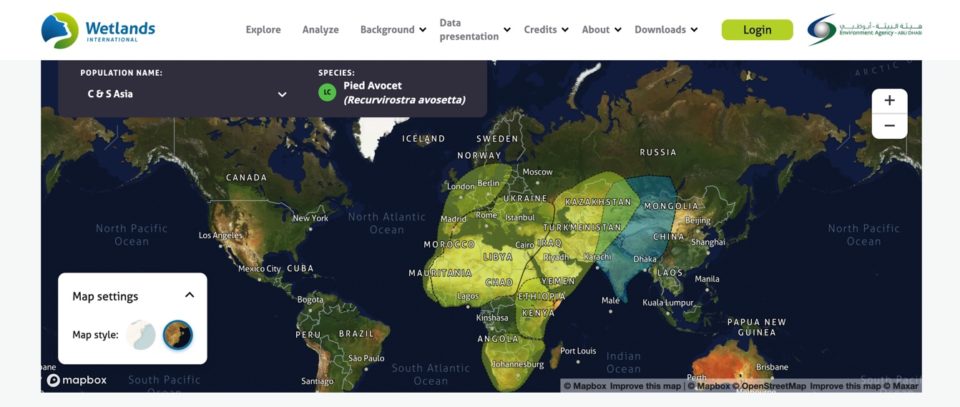Click the Mapbox logo on the map
The width and height of the screenshot is (960, 407).
[x=77, y=380]
